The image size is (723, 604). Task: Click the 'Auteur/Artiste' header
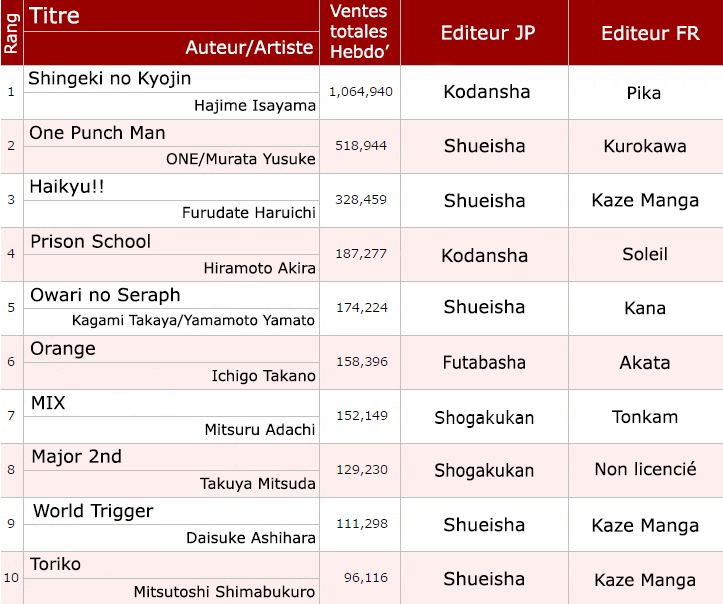pos(249,47)
